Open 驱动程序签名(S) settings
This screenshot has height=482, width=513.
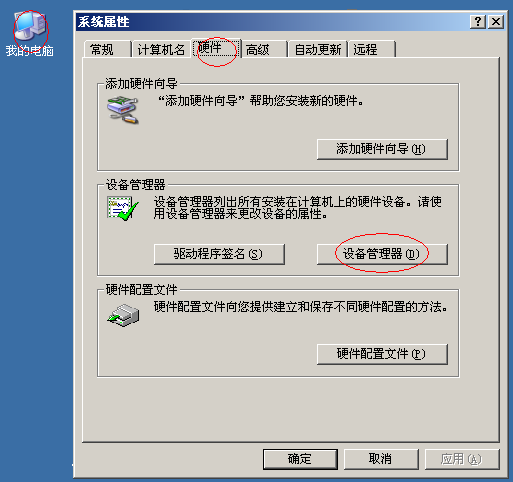pos(219,254)
